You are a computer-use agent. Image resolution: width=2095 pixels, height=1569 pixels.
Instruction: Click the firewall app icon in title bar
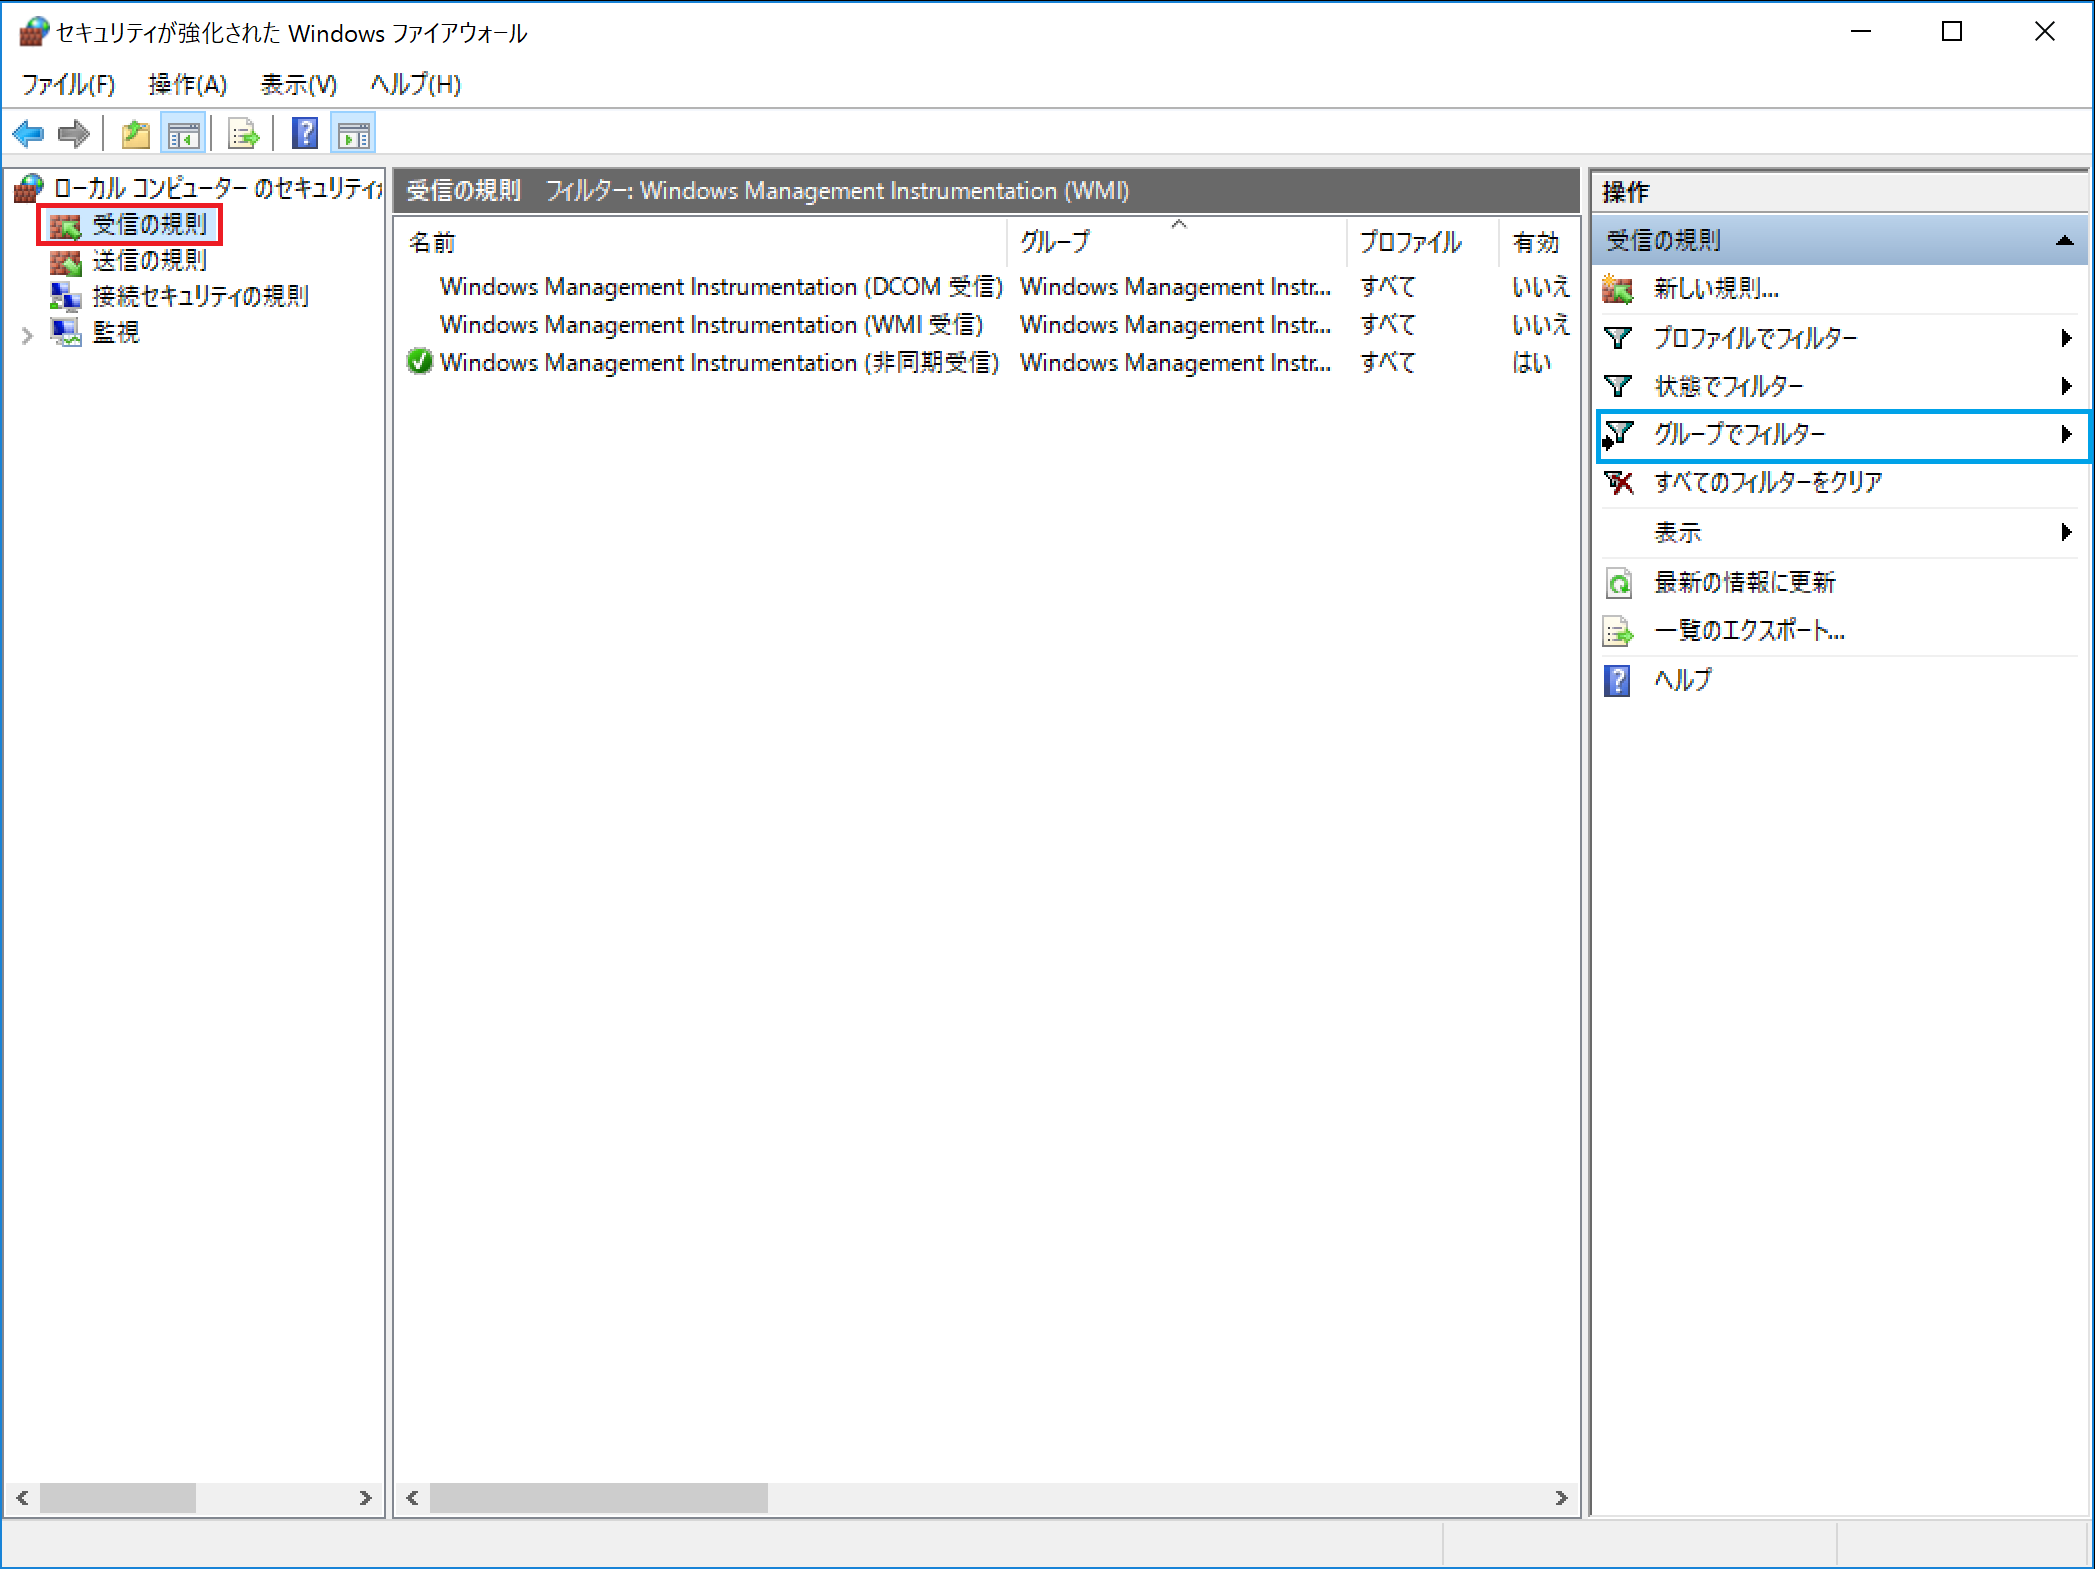click(x=33, y=32)
